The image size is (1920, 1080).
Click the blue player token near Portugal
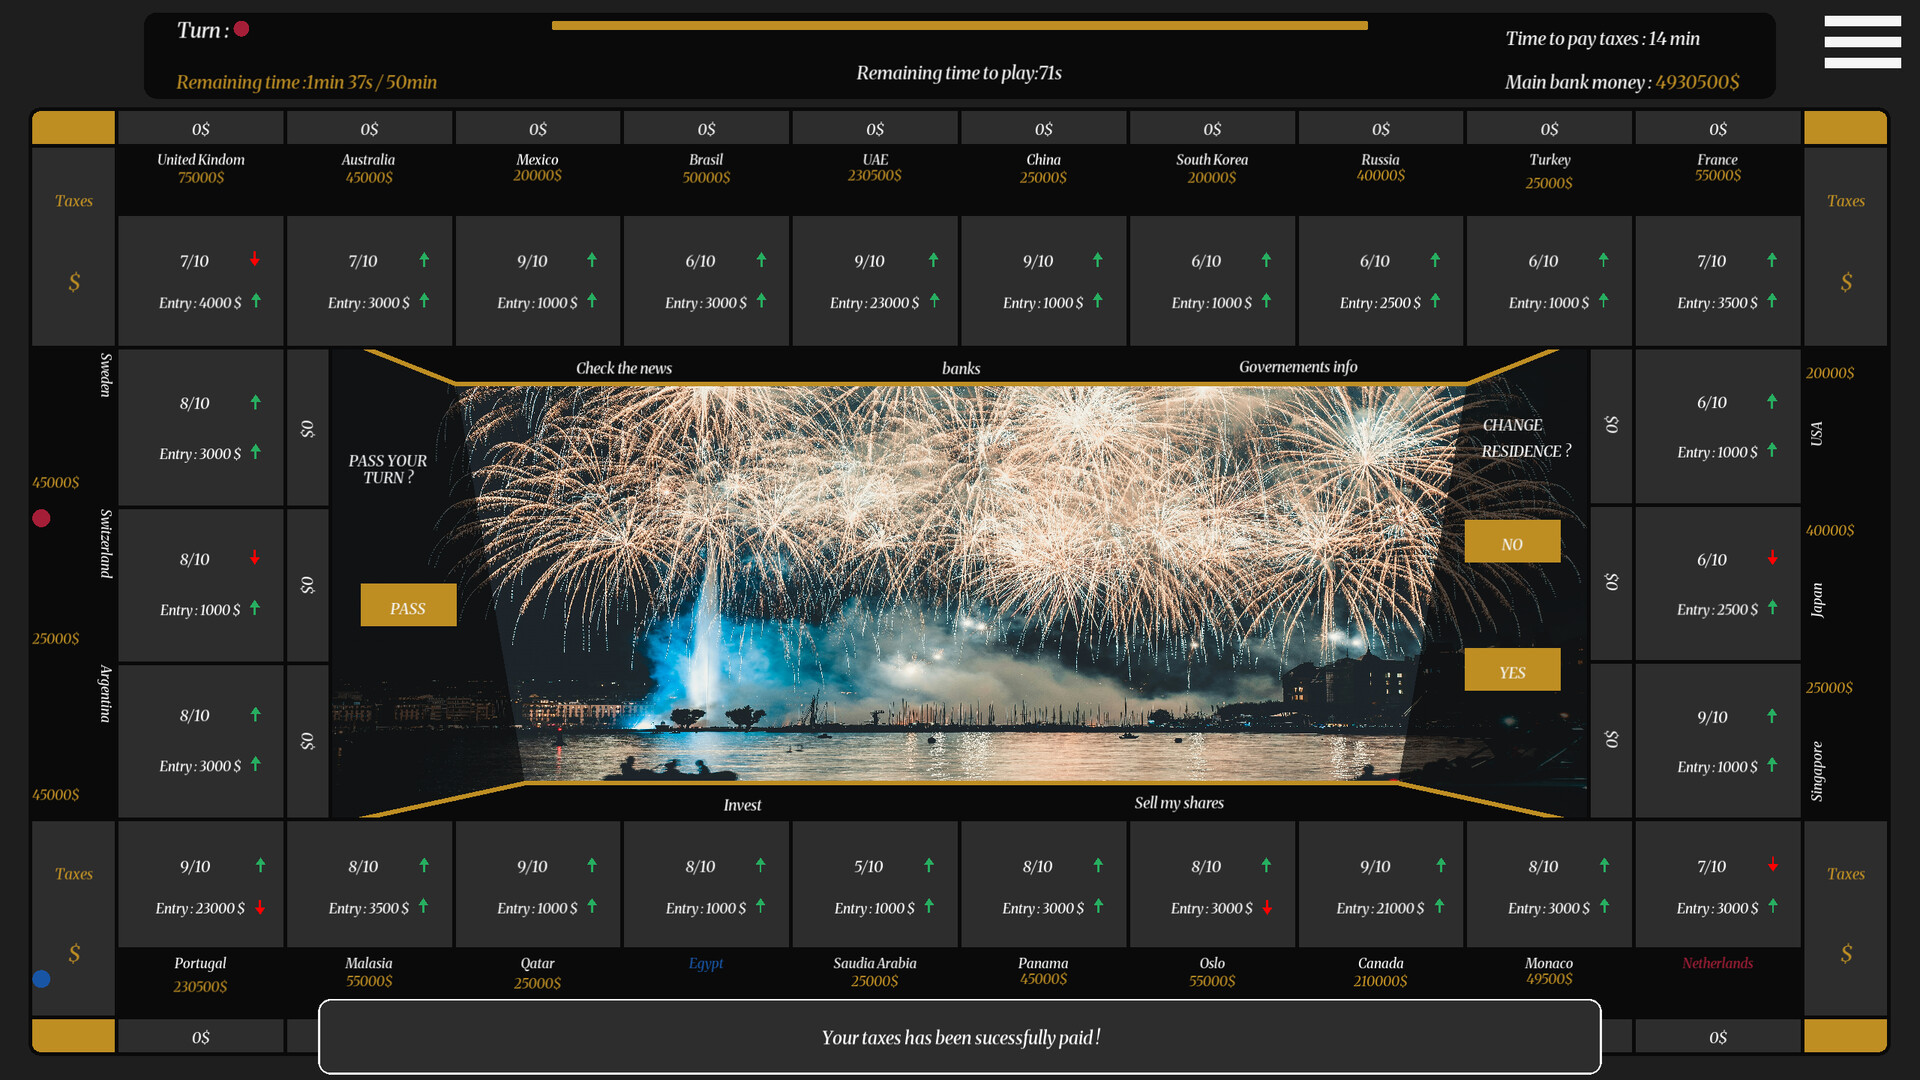[x=41, y=979]
